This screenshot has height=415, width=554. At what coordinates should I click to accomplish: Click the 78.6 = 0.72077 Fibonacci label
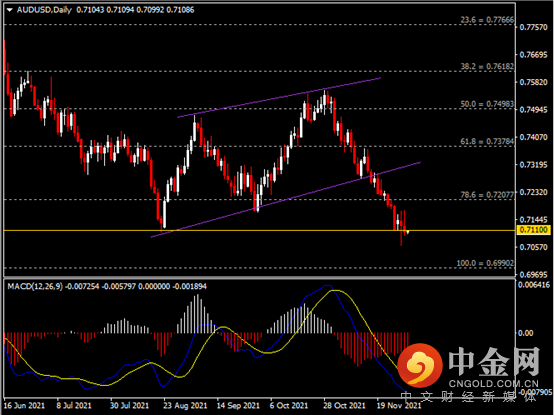click(x=487, y=195)
